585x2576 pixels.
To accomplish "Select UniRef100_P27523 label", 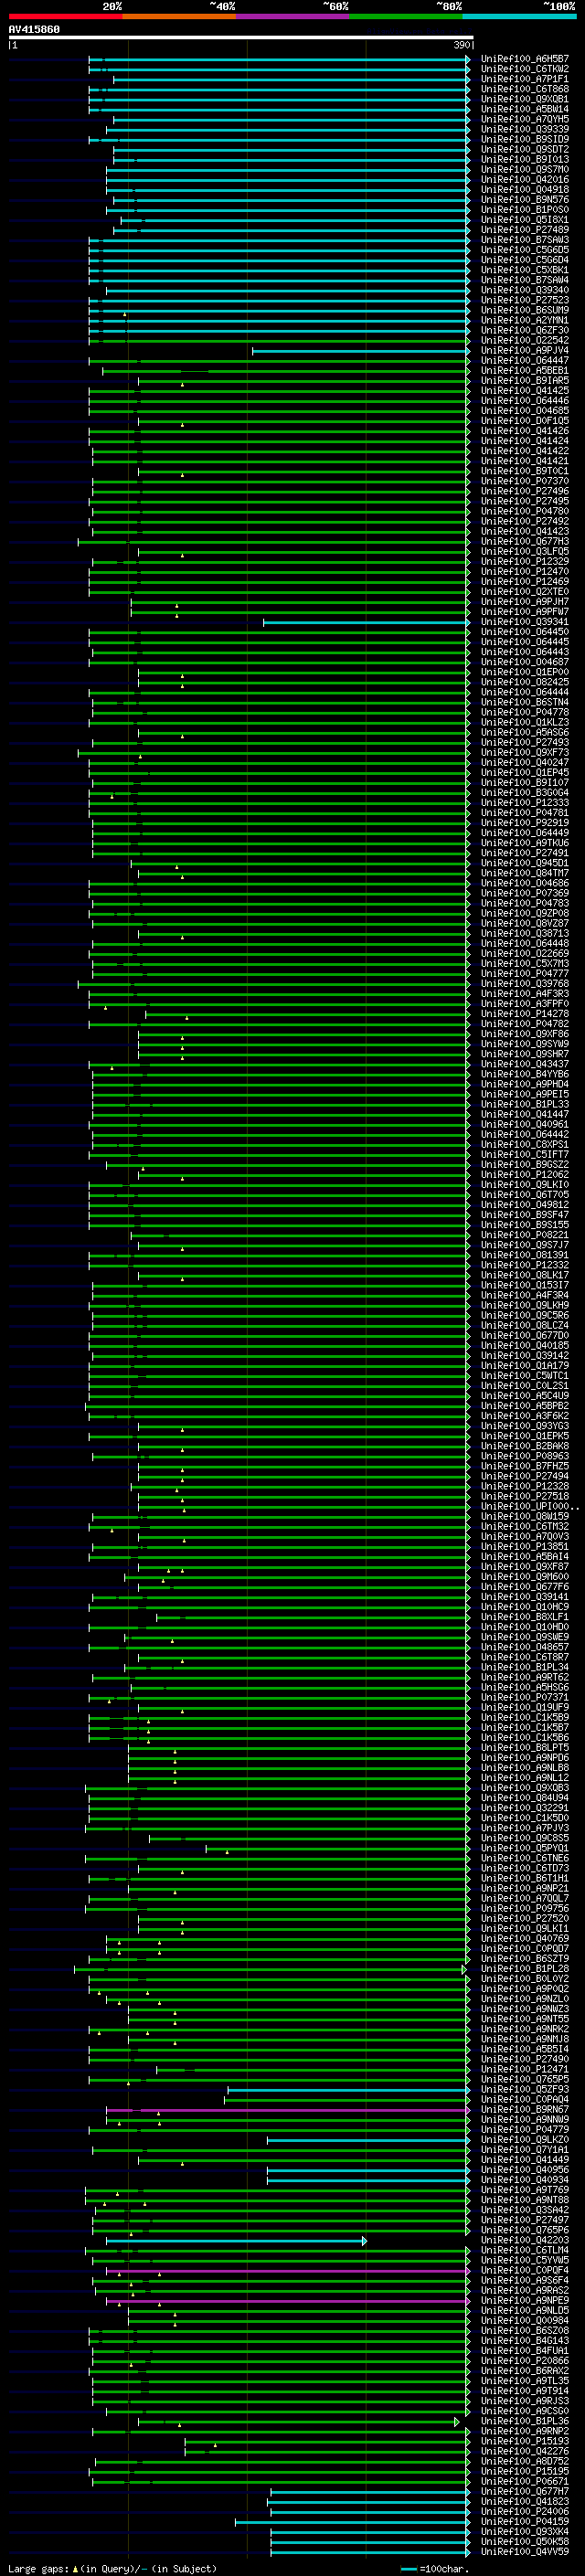I will click(x=525, y=300).
